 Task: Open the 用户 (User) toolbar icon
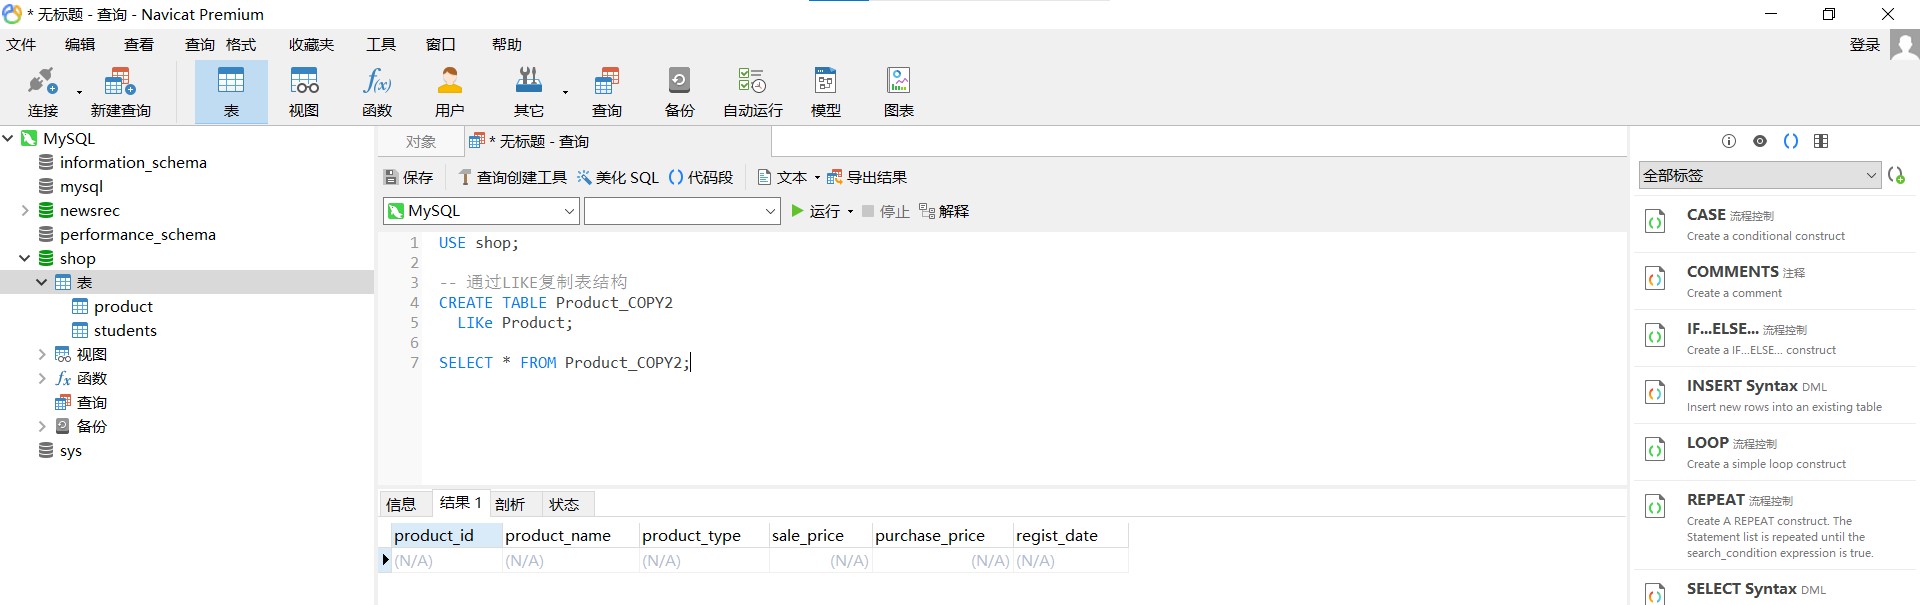coord(450,91)
